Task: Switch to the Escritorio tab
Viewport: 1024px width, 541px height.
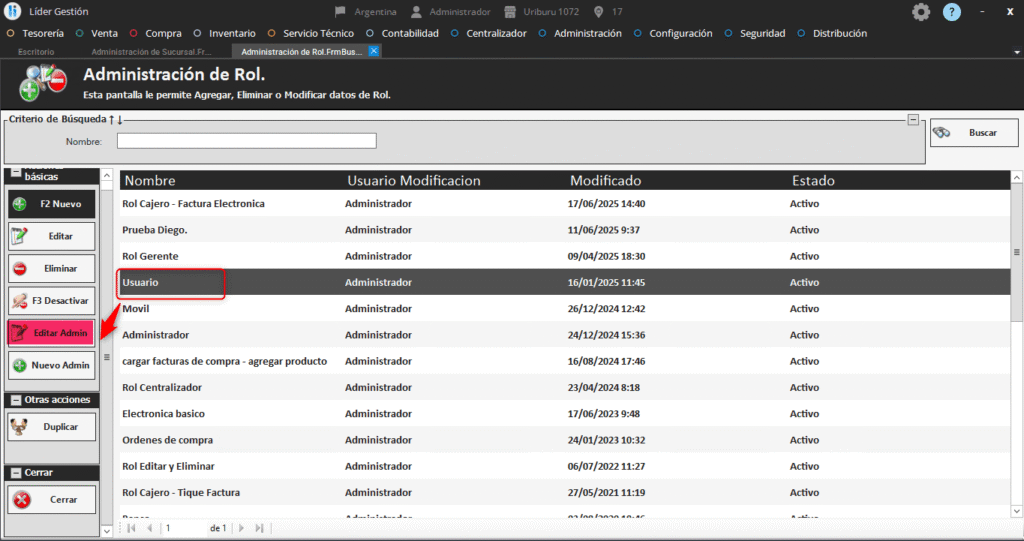Action: click(x=36, y=51)
